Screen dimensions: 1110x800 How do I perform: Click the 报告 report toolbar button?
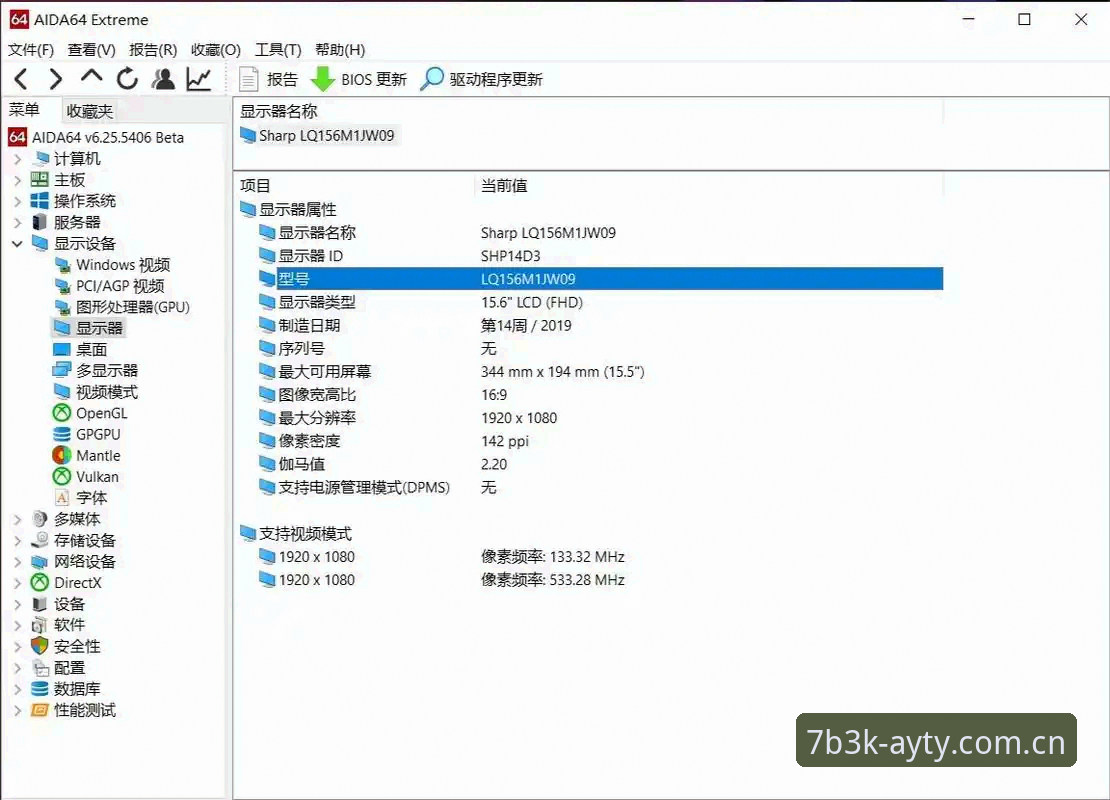click(x=269, y=79)
